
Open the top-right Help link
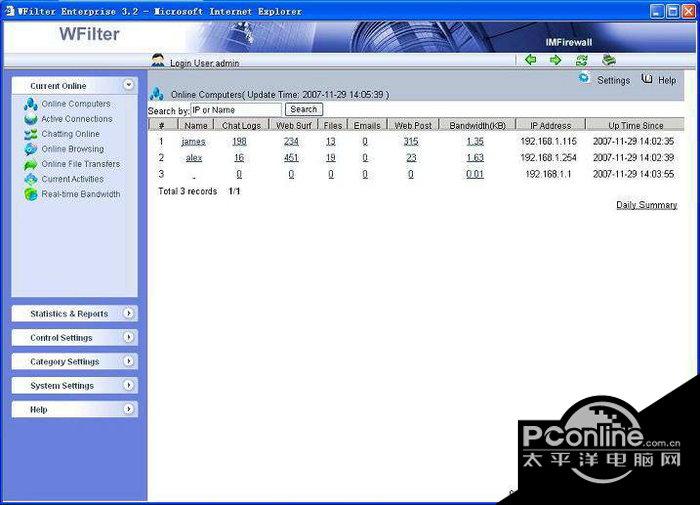pos(667,80)
